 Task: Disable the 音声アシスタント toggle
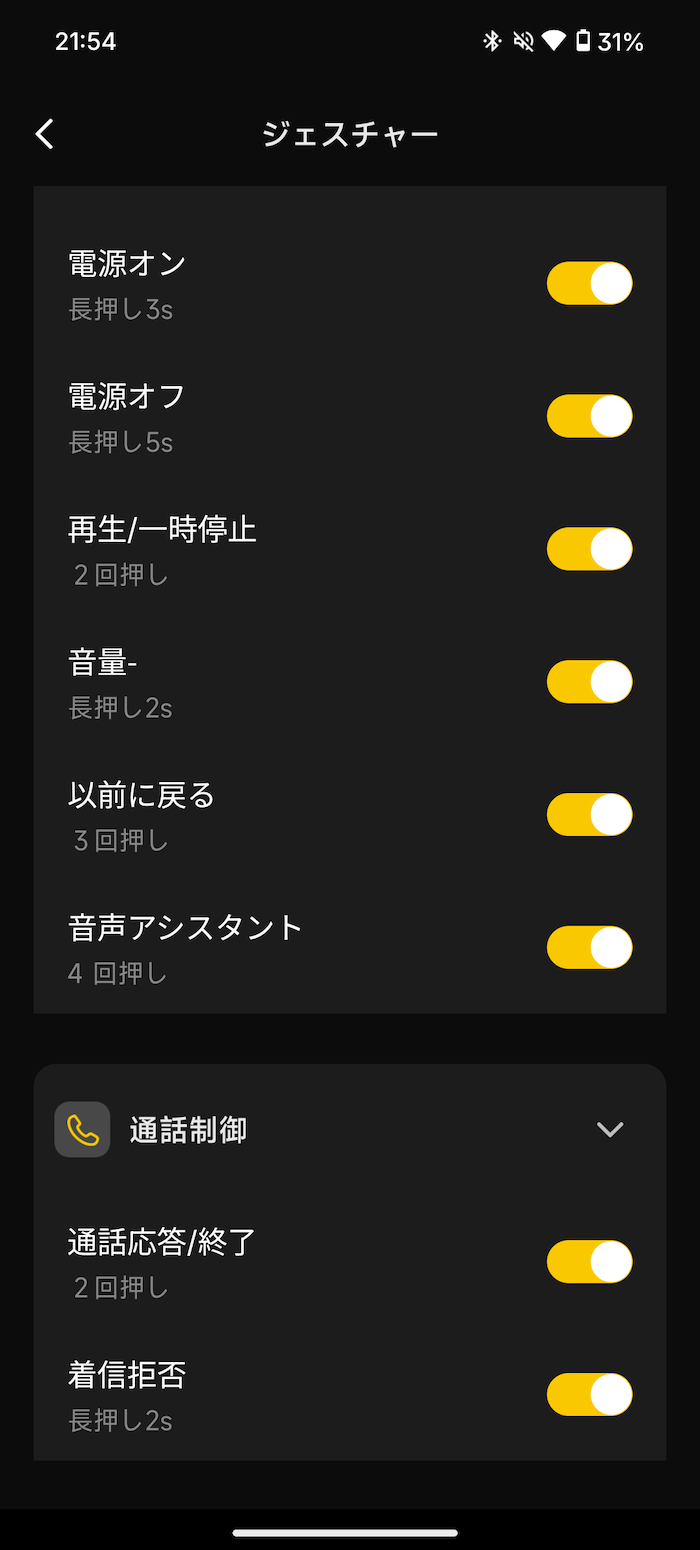[589, 948]
